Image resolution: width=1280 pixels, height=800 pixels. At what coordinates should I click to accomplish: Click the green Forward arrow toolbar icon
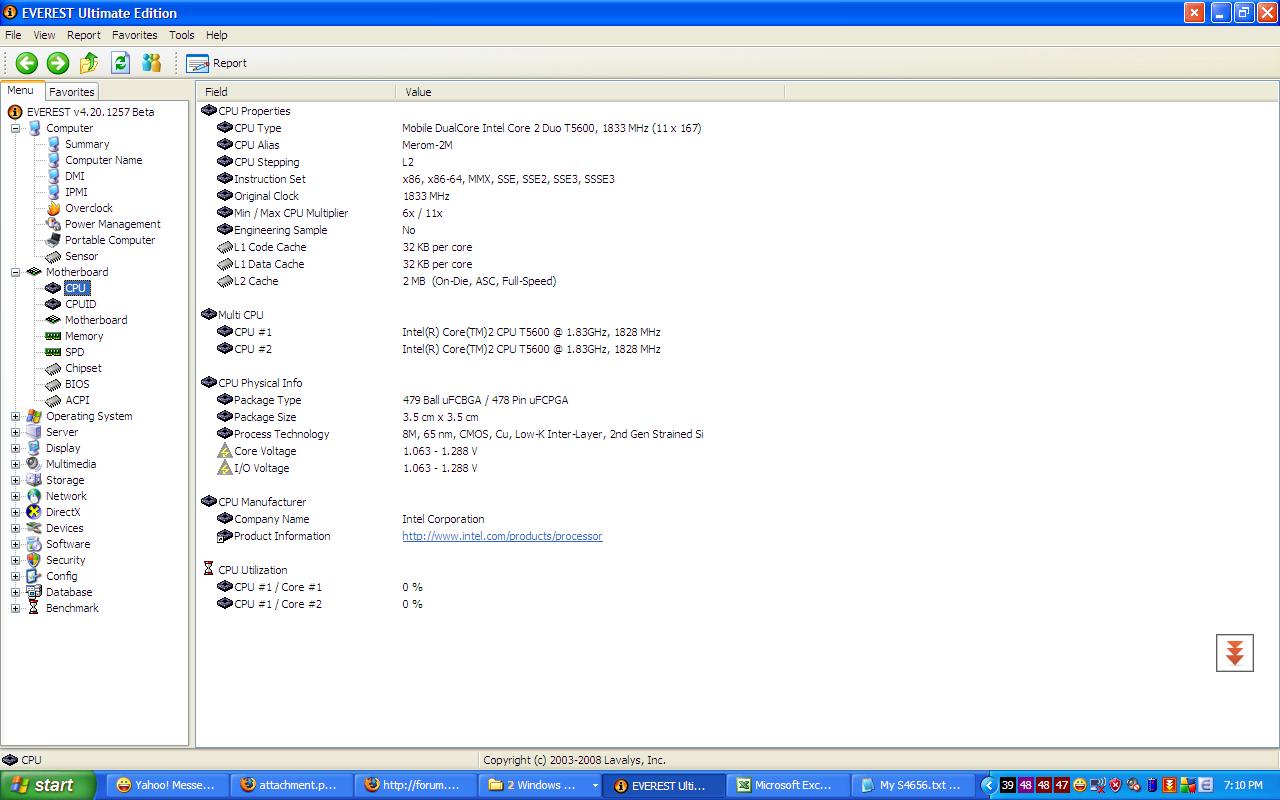pyautogui.click(x=58, y=63)
